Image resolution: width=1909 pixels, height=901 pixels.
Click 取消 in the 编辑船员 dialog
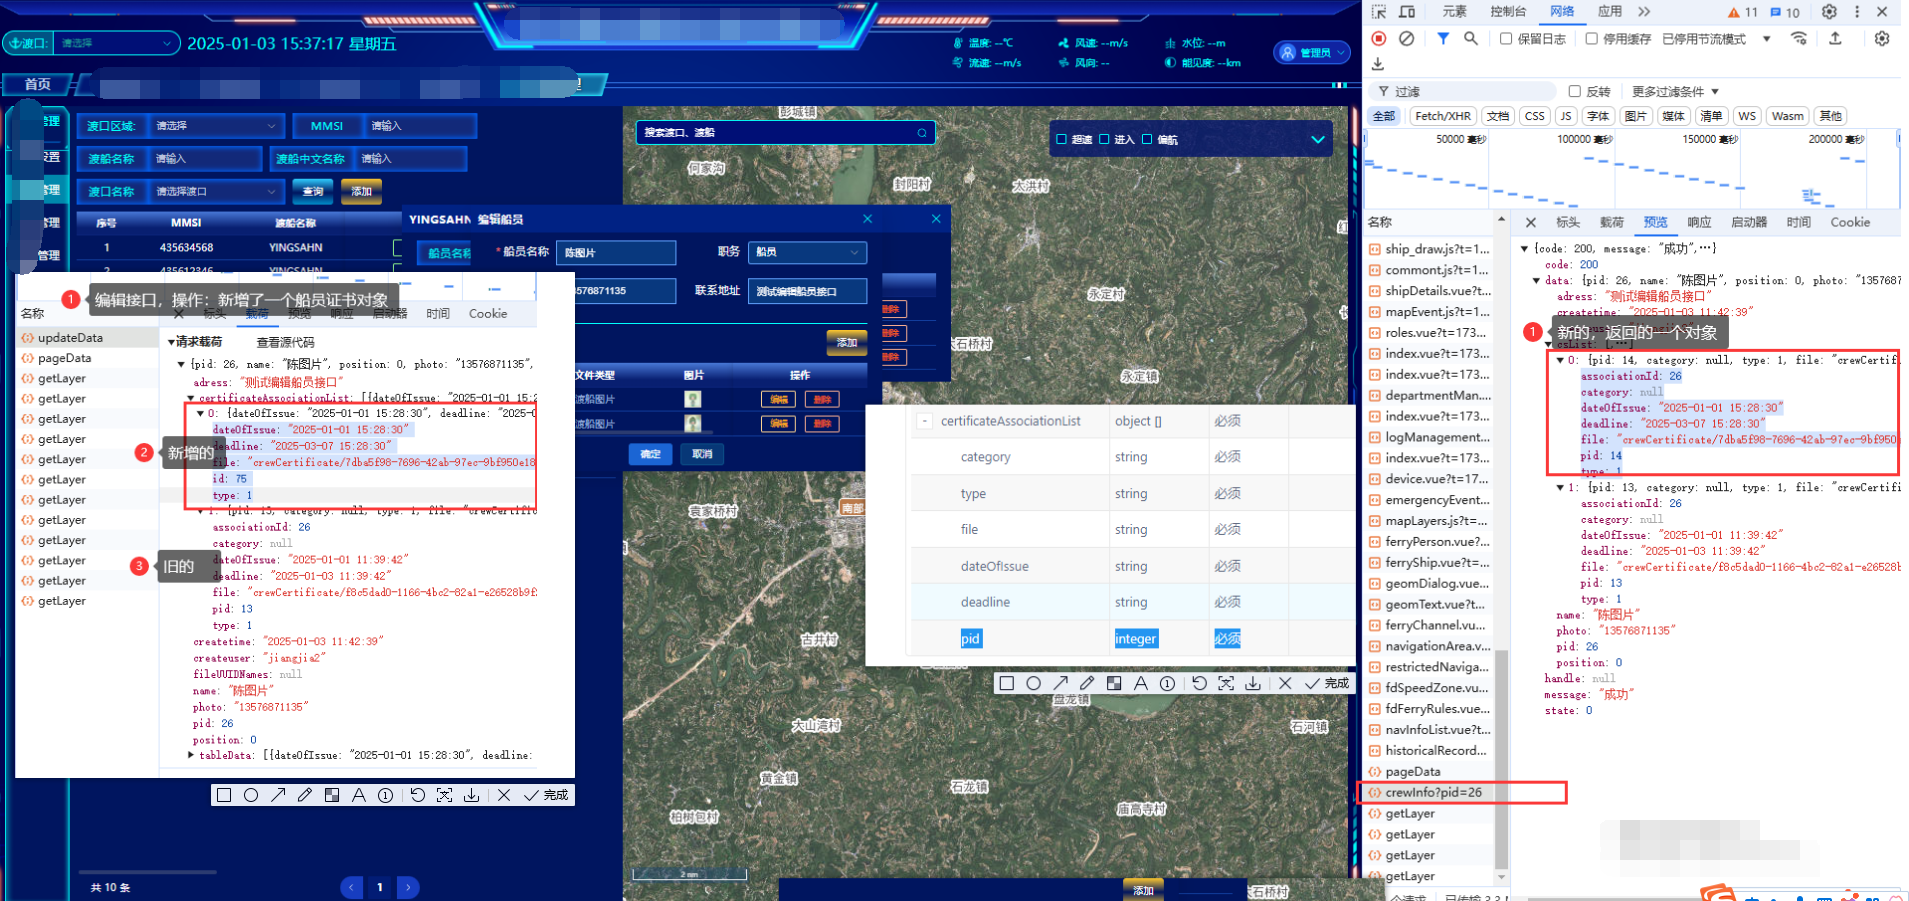click(702, 454)
